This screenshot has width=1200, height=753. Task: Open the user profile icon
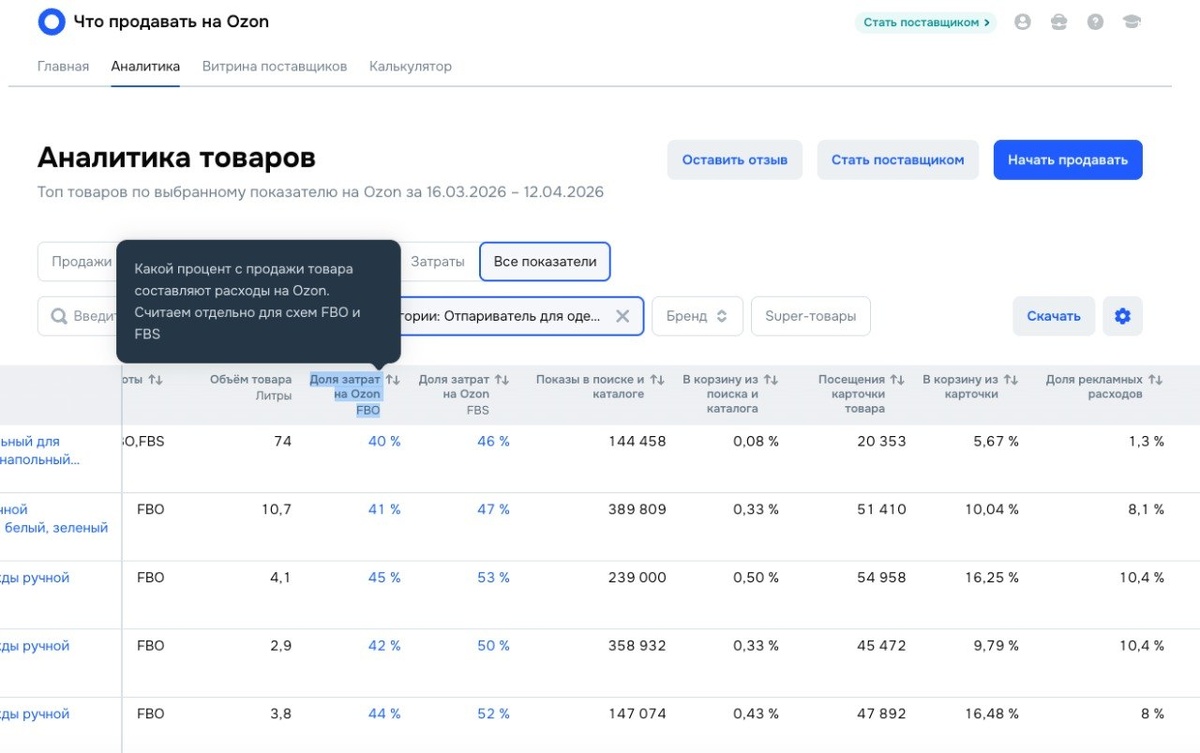click(x=1022, y=22)
